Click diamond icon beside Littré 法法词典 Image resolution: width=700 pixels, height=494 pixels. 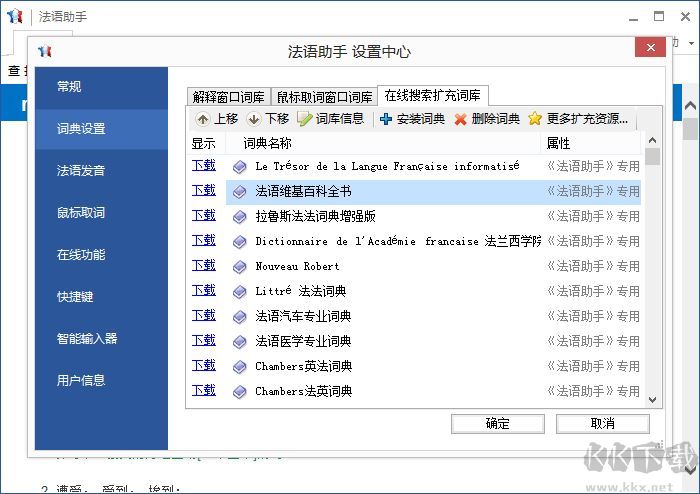(x=240, y=292)
